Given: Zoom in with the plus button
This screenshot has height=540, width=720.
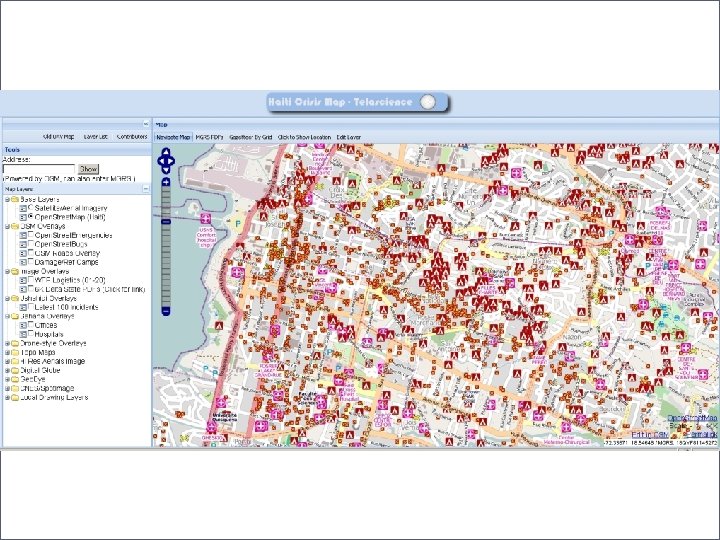Looking at the screenshot, I should [x=166, y=182].
